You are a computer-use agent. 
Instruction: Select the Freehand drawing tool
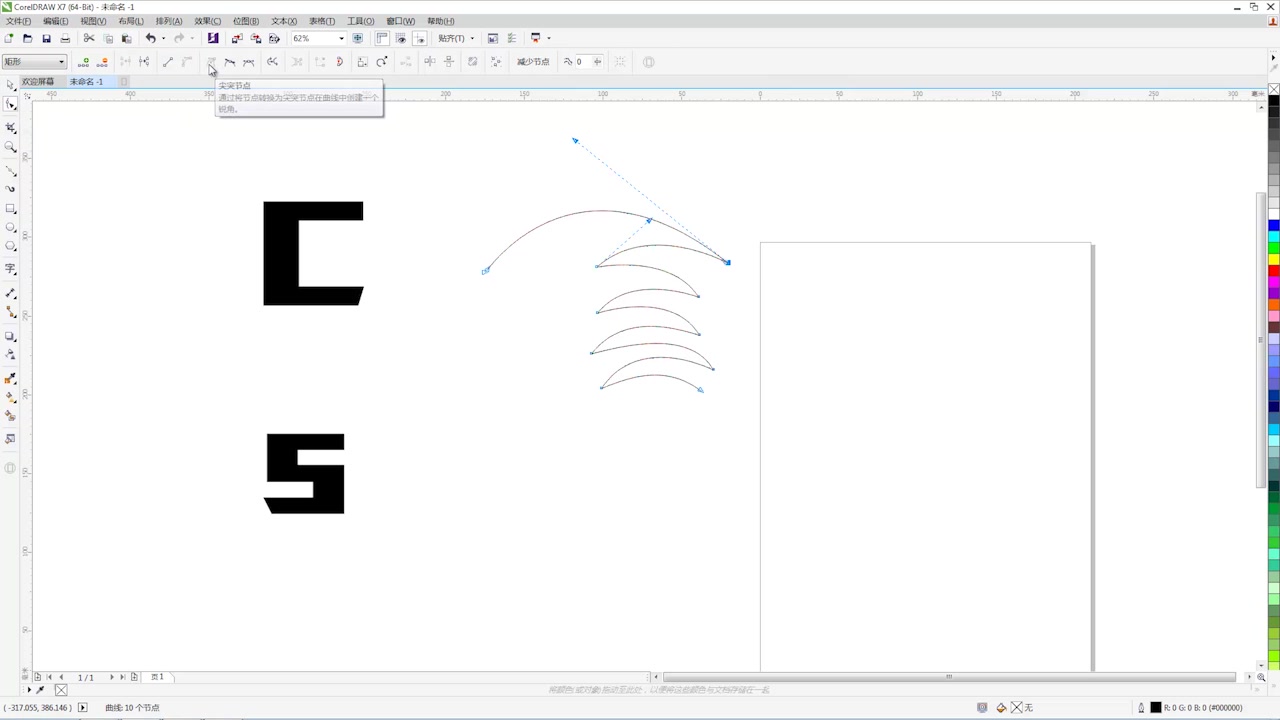click(x=11, y=171)
